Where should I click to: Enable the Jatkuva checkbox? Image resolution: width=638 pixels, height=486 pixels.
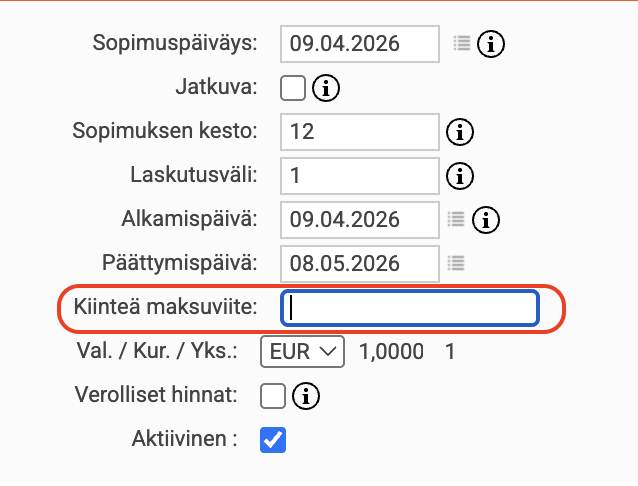pyautogui.click(x=293, y=88)
